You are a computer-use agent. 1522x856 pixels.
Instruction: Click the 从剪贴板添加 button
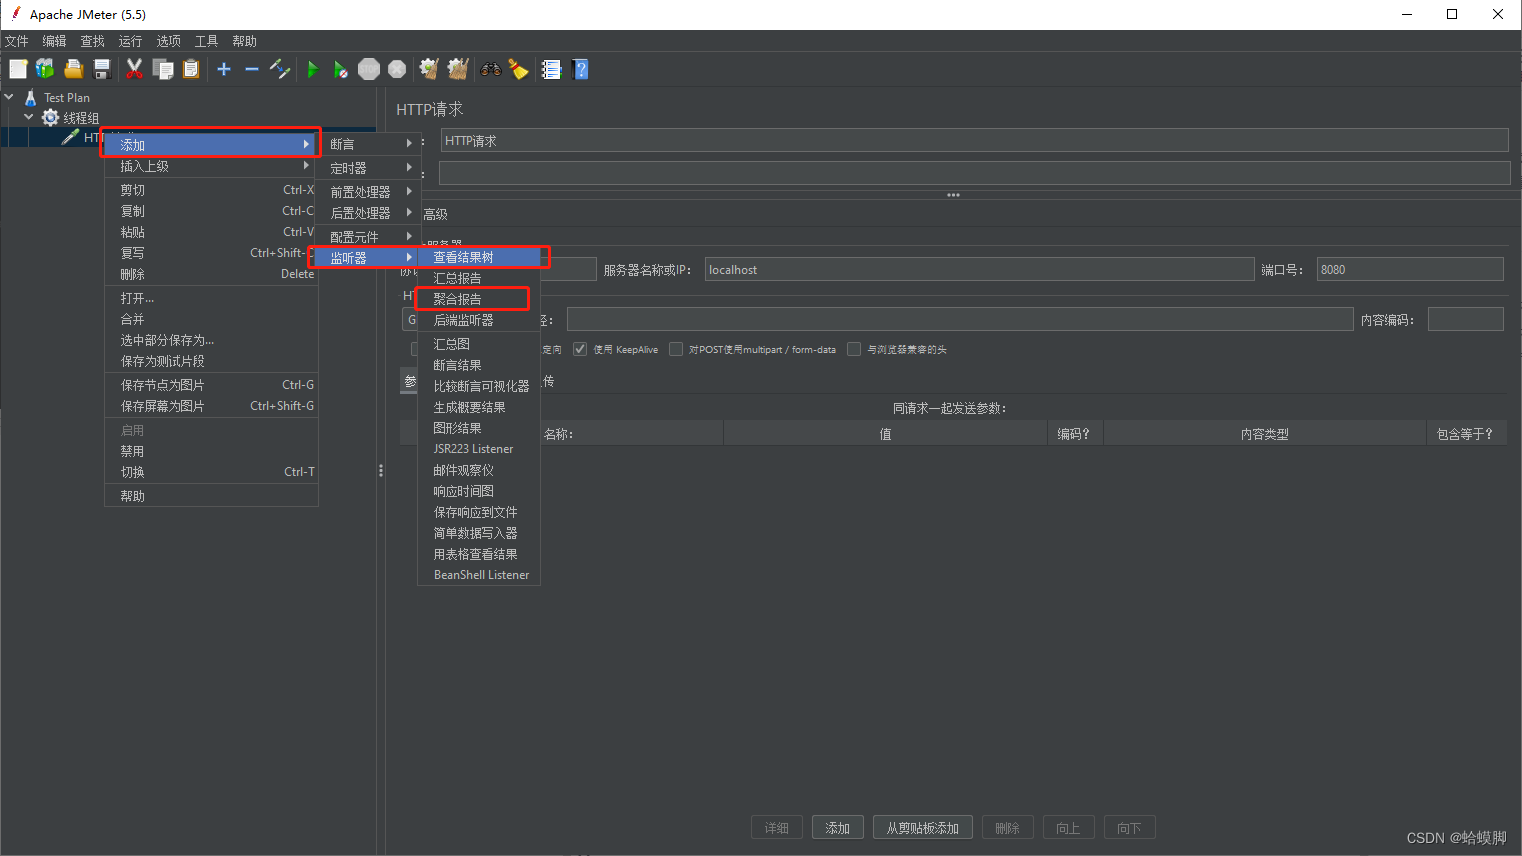click(x=922, y=828)
